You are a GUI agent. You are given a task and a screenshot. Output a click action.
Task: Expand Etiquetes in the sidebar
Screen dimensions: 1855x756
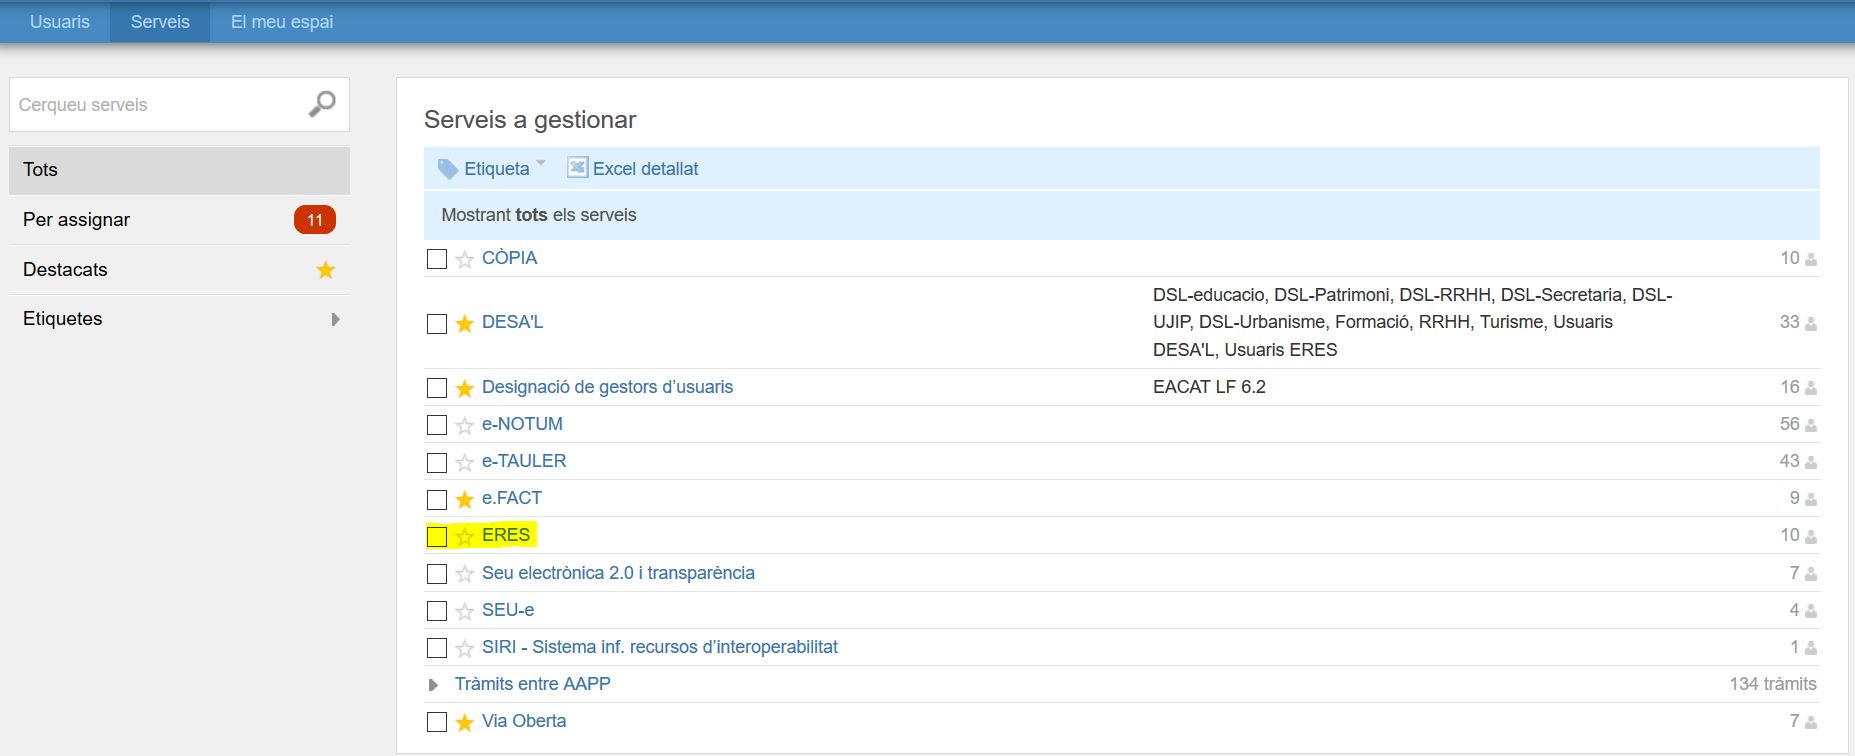335,319
